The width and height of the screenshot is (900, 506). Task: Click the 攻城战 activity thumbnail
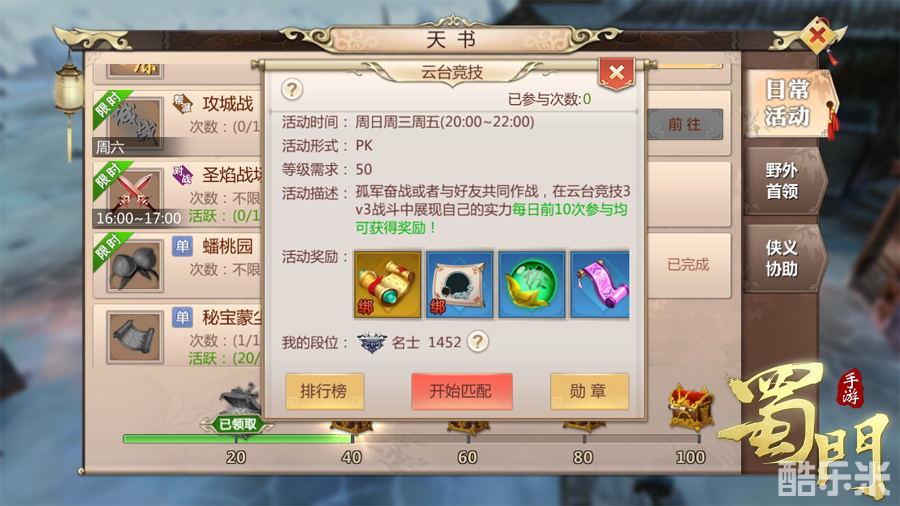point(135,122)
